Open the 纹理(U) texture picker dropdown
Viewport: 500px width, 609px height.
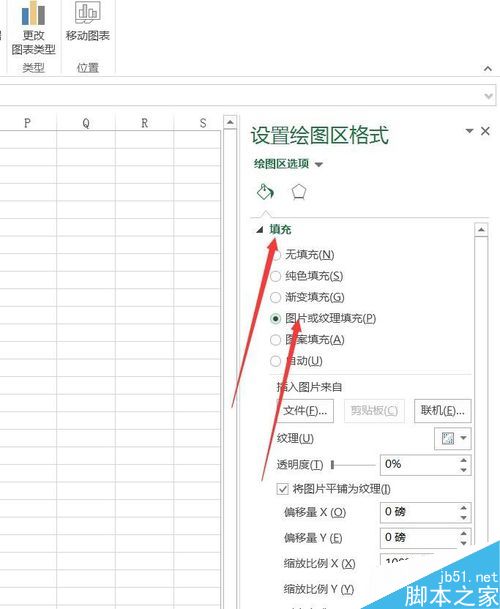point(453,438)
